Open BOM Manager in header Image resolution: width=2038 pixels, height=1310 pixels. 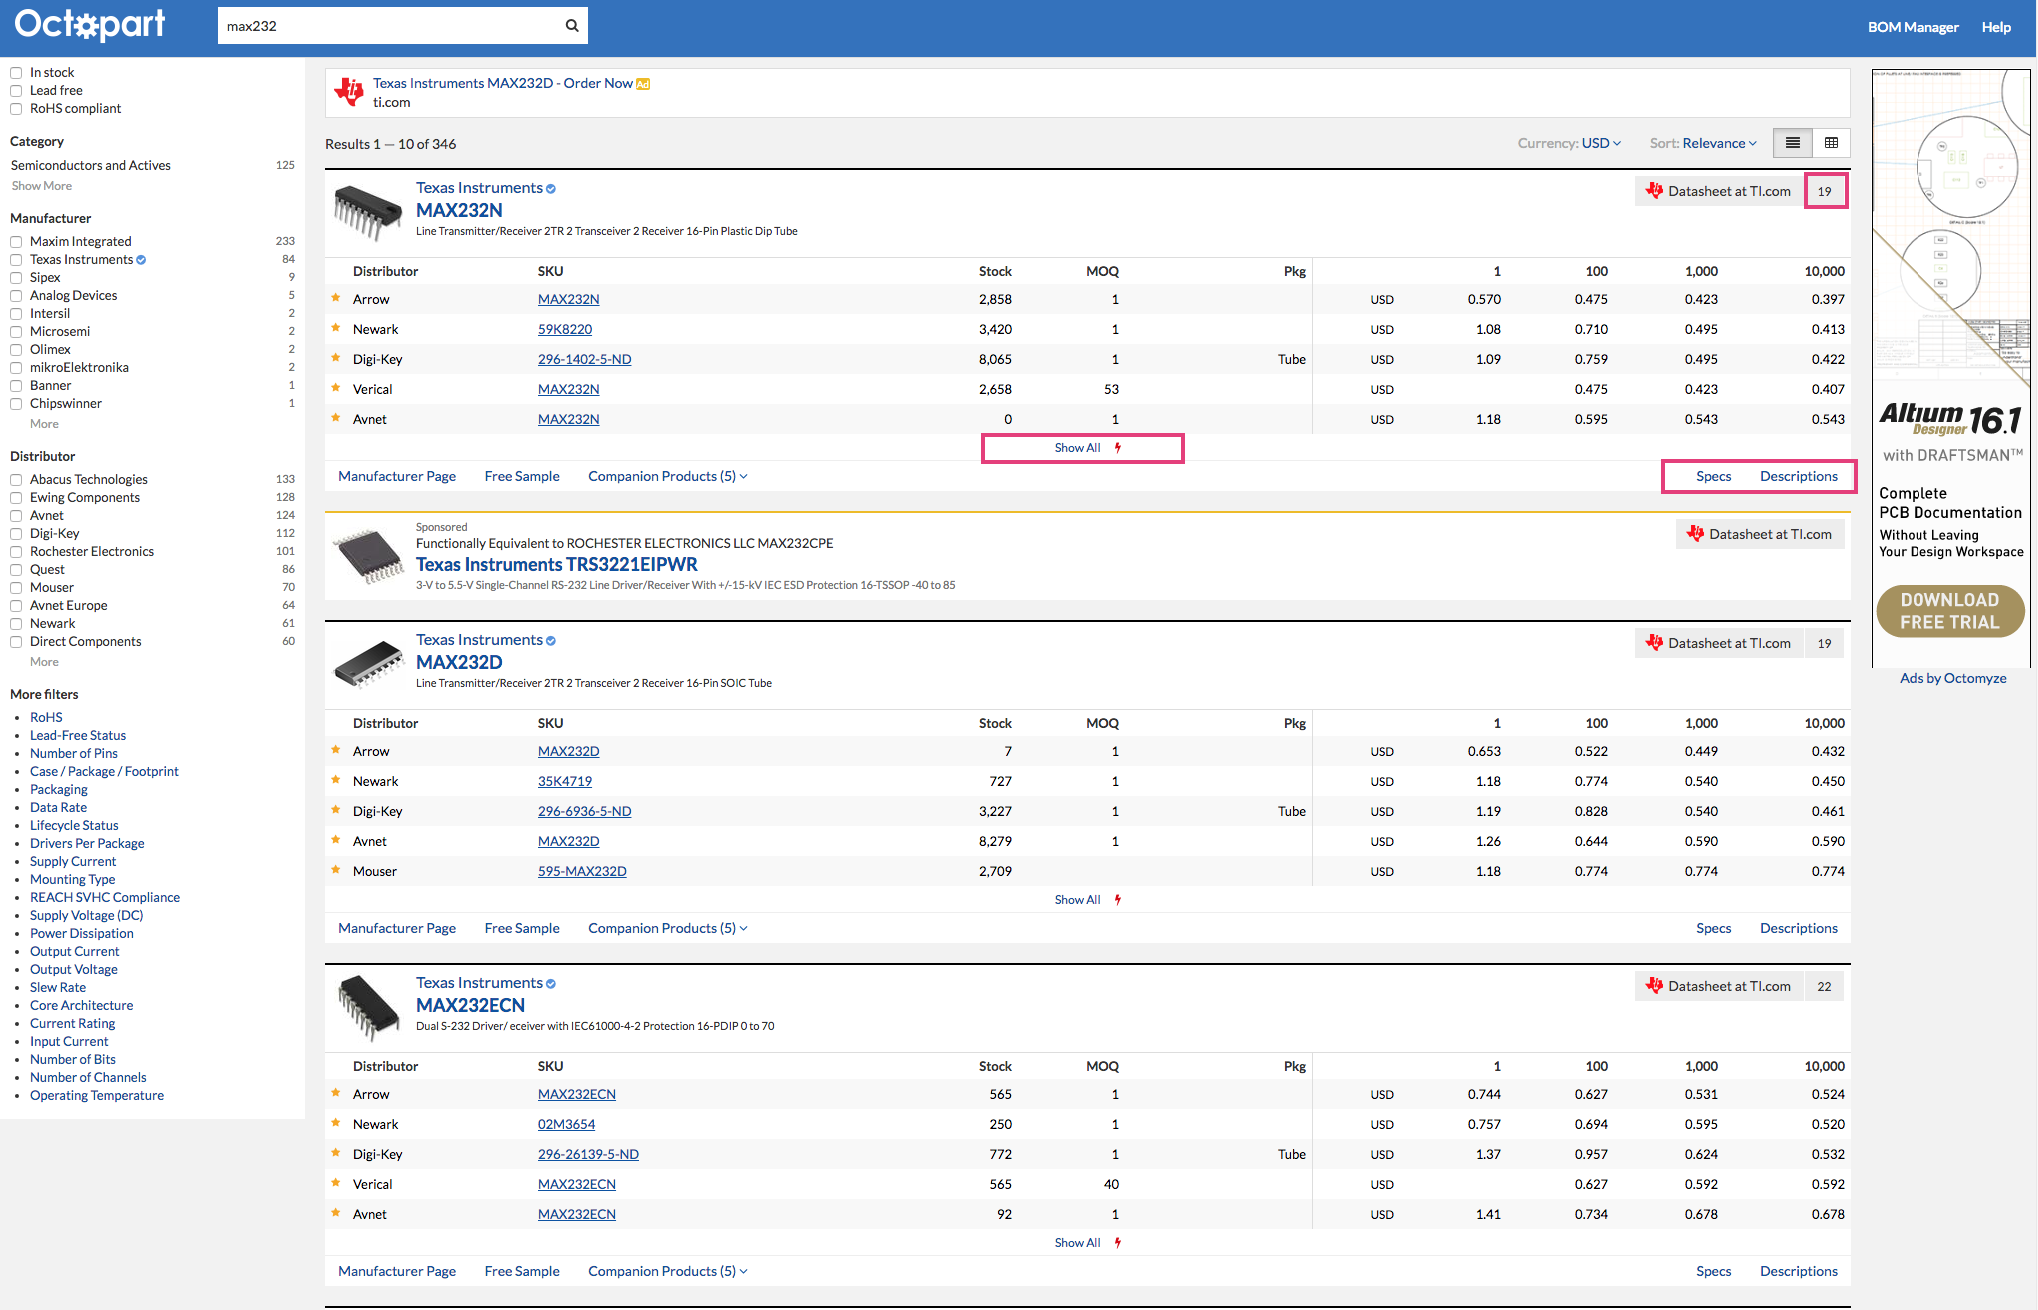(x=1912, y=27)
